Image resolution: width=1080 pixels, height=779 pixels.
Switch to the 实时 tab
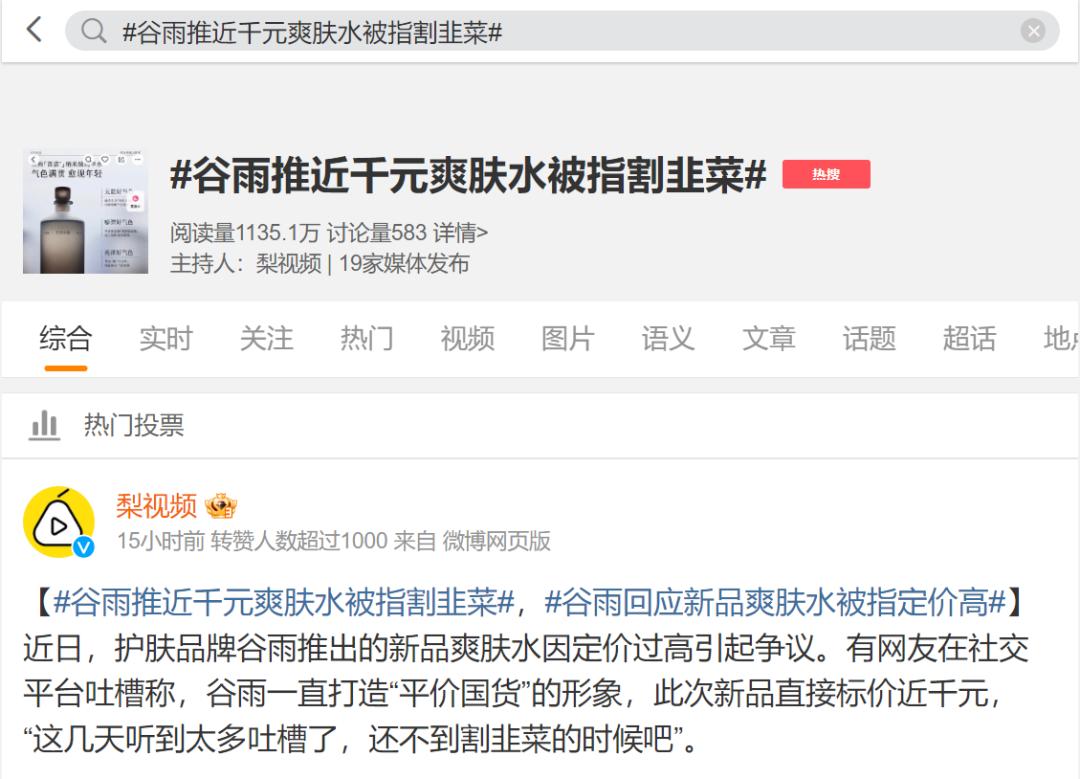pos(166,339)
